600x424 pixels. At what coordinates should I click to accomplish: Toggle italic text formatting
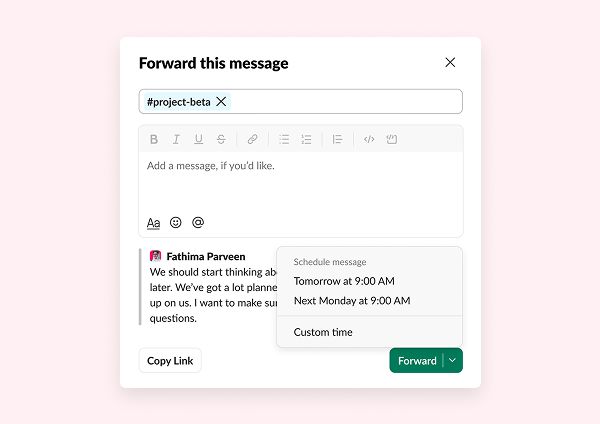176,139
